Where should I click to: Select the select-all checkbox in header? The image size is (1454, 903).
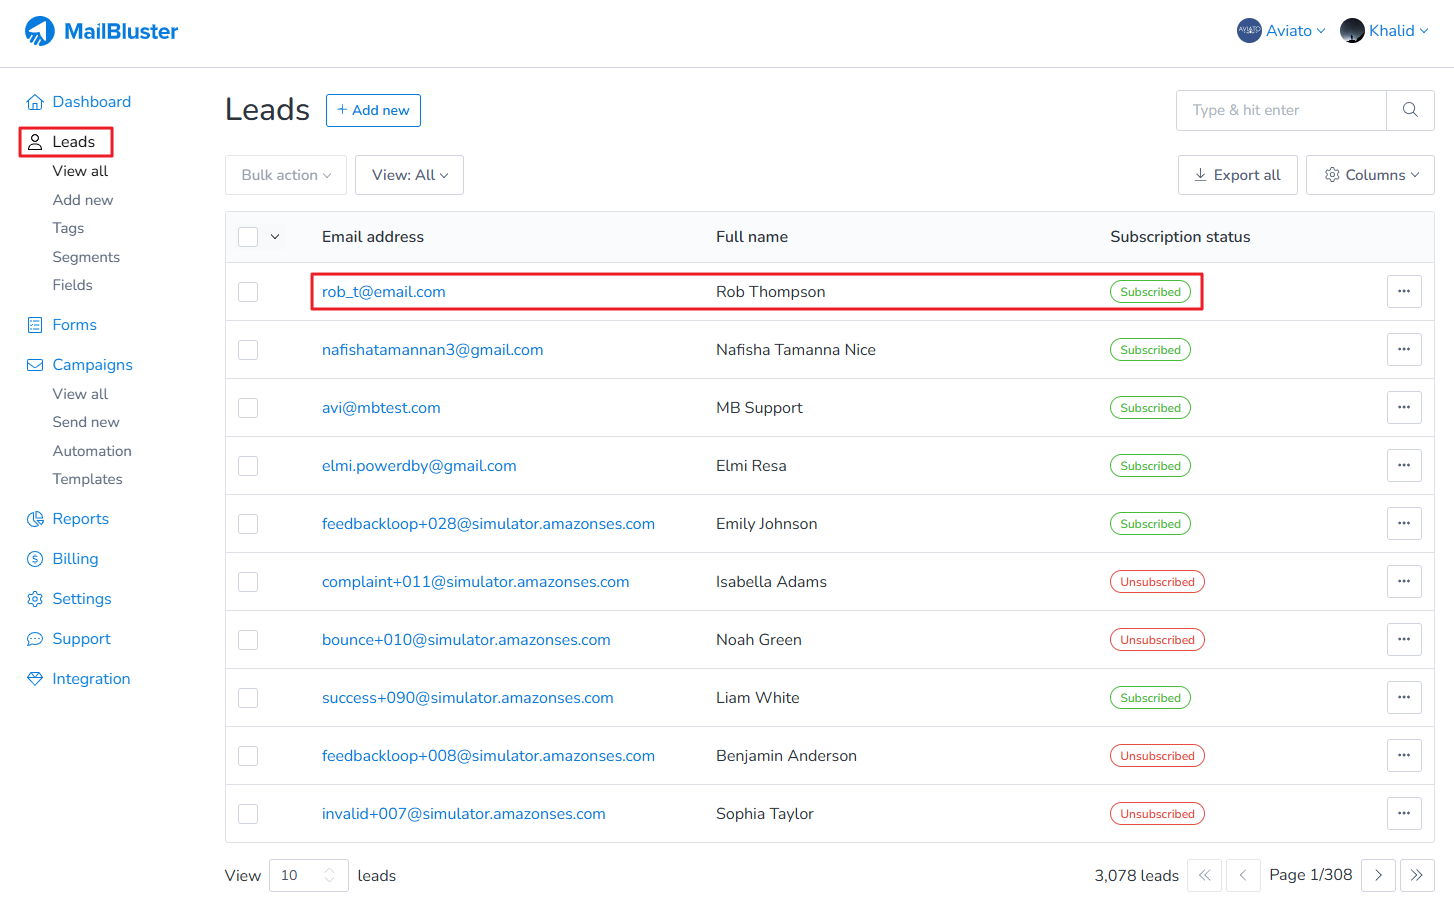pos(248,237)
